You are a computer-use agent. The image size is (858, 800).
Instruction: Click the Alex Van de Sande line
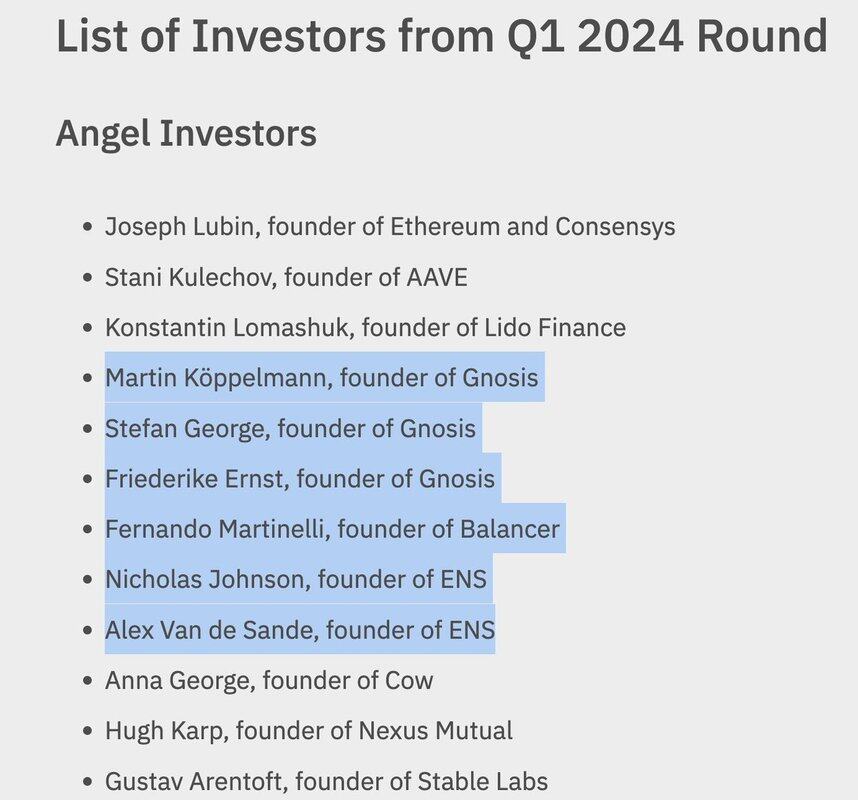tap(299, 630)
